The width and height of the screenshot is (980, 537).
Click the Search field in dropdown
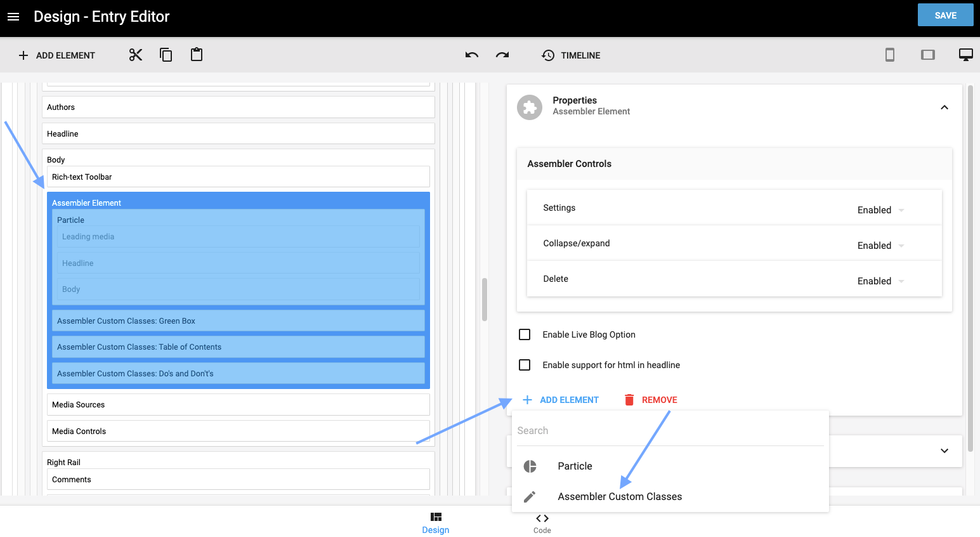click(668, 431)
